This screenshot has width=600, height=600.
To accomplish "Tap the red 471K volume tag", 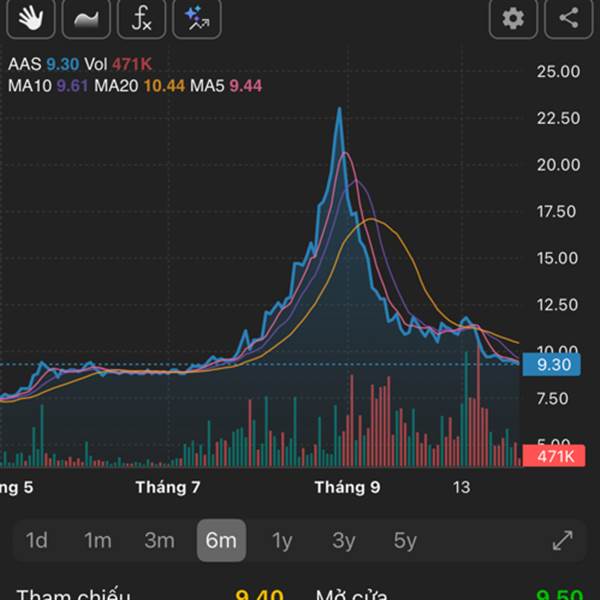I will pos(554,456).
